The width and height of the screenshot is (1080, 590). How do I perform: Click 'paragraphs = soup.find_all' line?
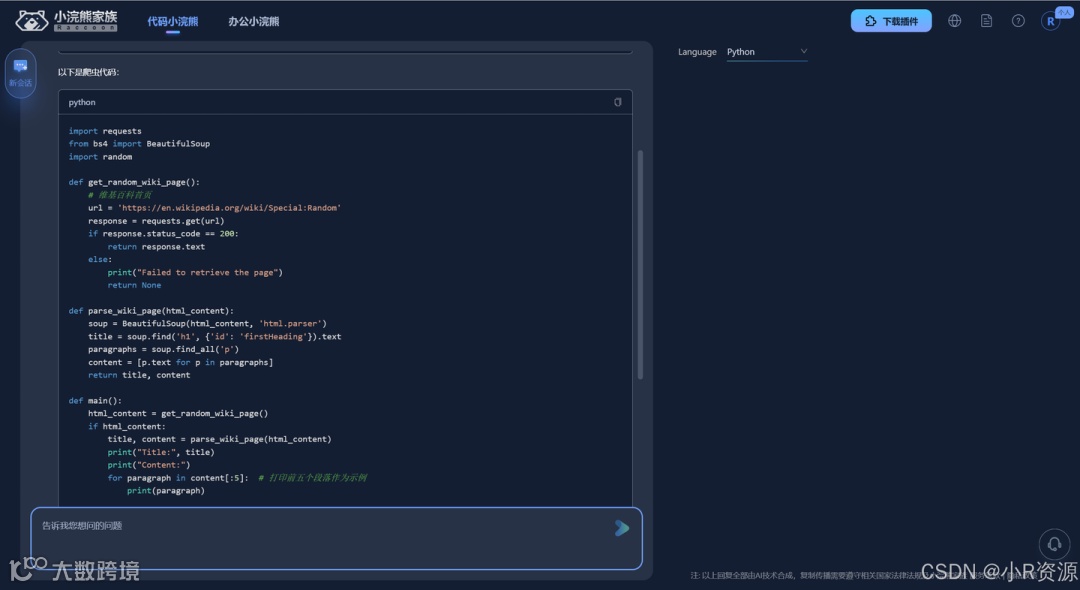coord(163,349)
